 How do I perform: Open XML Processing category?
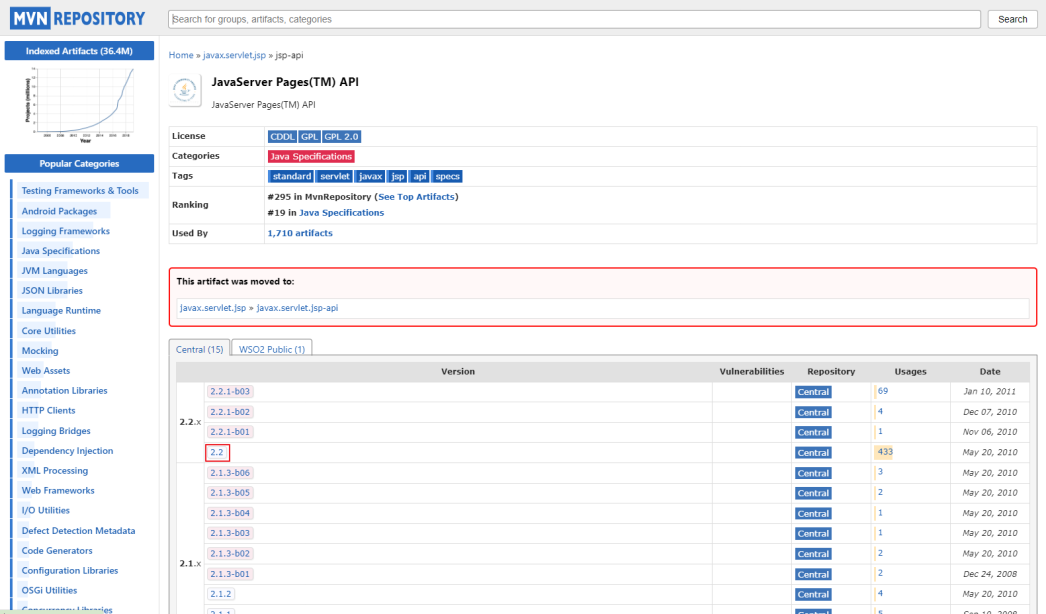[55, 471]
